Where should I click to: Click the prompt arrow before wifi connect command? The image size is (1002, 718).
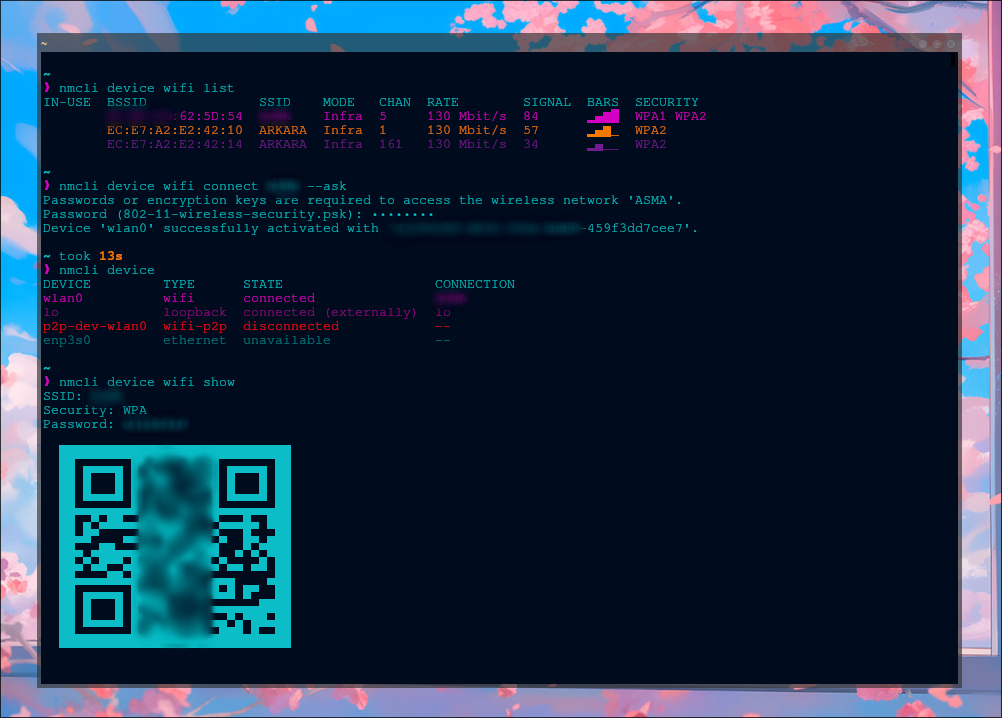[x=47, y=185]
